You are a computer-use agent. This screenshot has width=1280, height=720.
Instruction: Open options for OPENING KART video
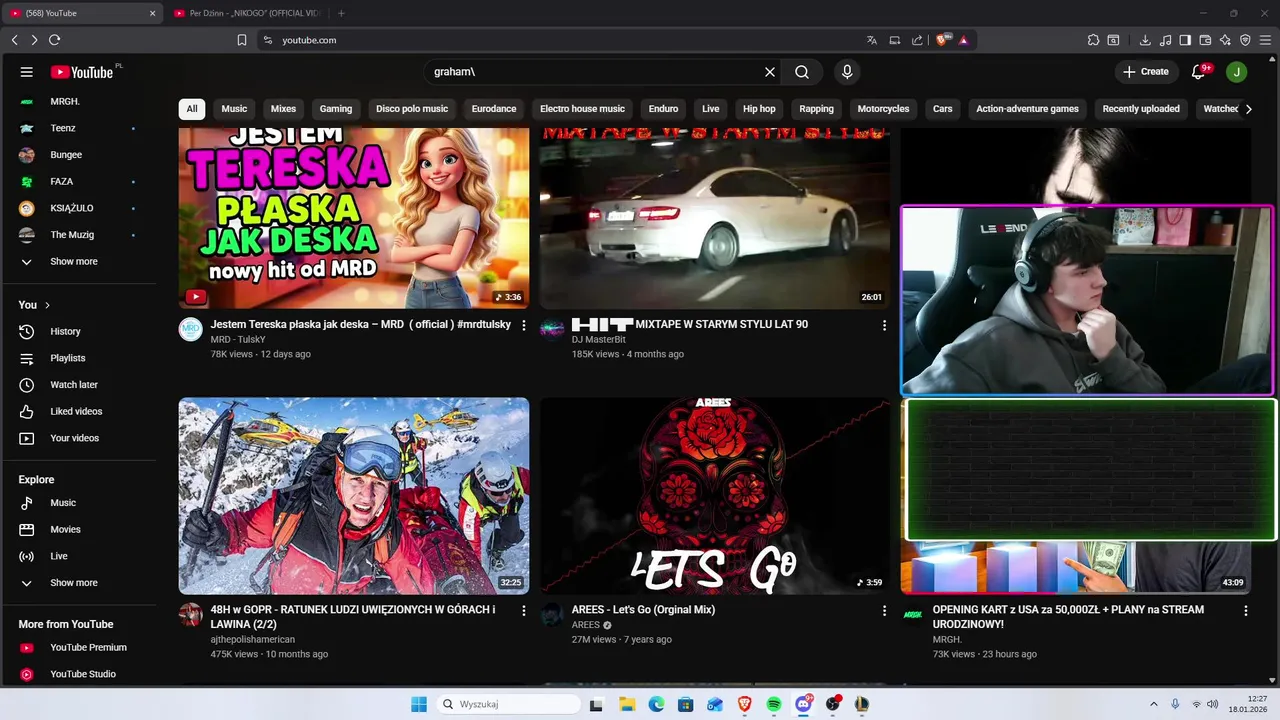pos(1246,610)
